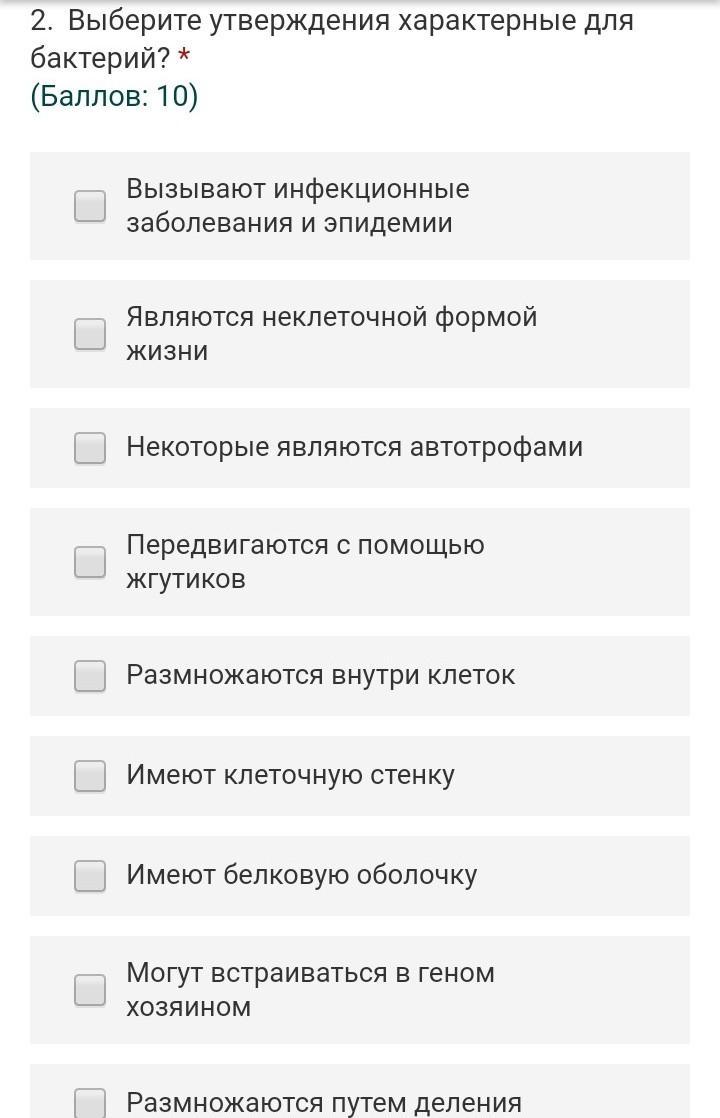Click the label 'Могут встраиваться в геном хозяином'

point(310,990)
